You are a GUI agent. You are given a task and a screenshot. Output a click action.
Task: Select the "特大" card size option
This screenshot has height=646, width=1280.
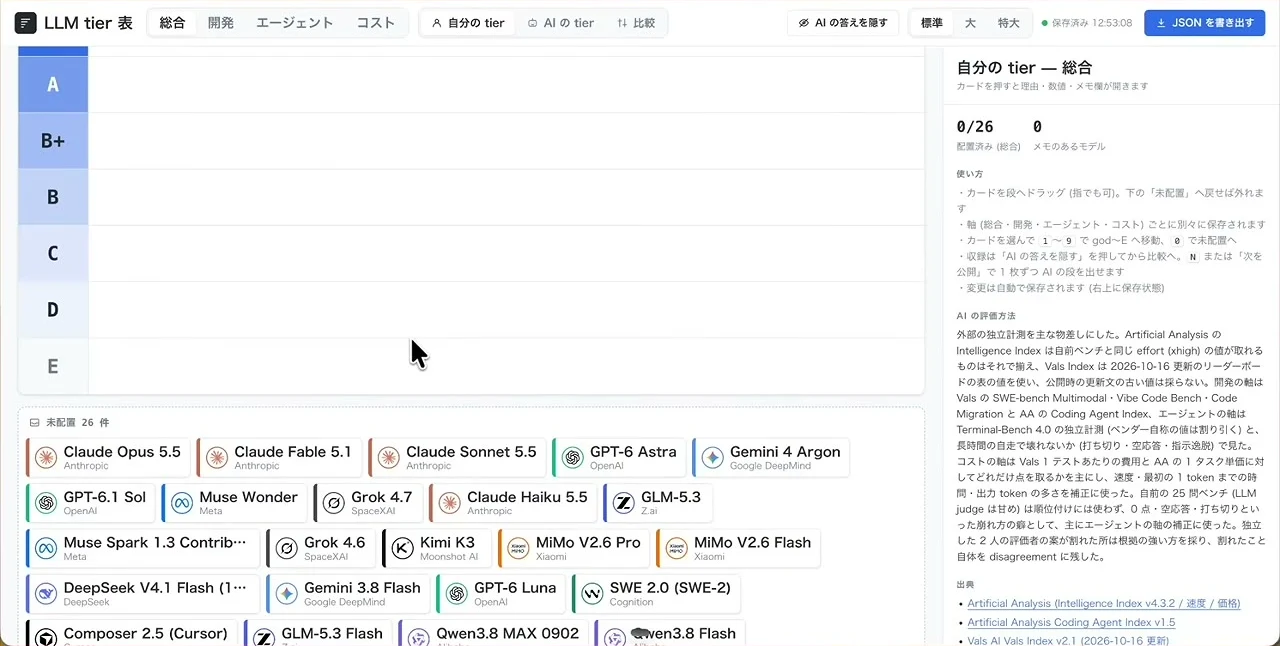[x=1008, y=23]
